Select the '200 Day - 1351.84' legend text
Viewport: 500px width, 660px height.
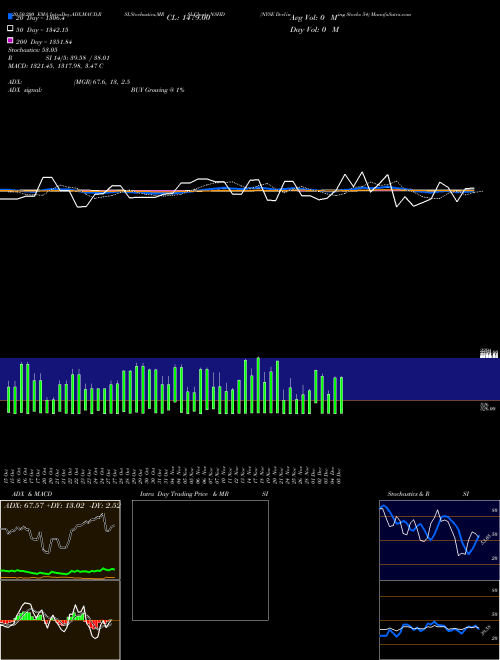click(x=44, y=42)
